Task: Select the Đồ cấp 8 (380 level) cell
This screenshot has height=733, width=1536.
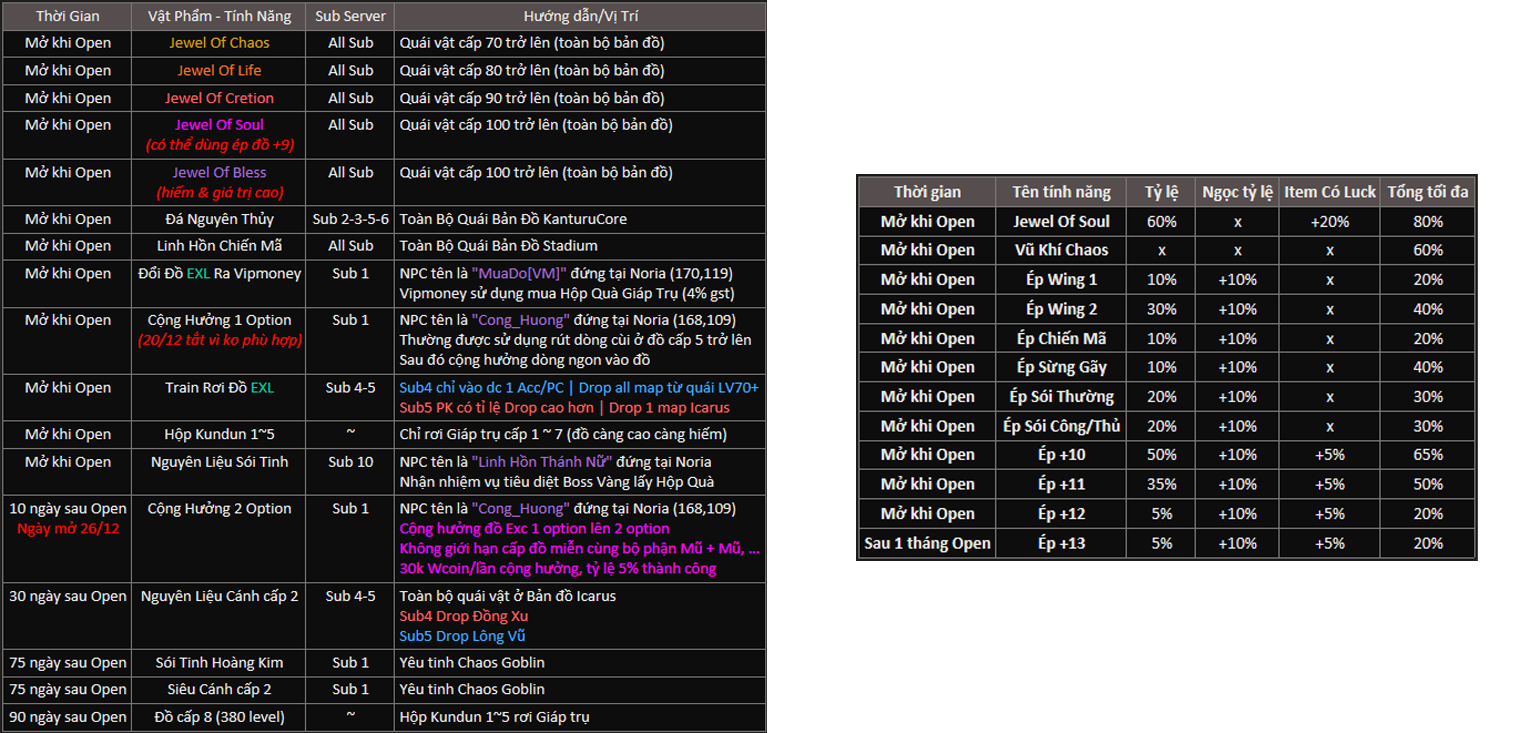Action: 219,717
